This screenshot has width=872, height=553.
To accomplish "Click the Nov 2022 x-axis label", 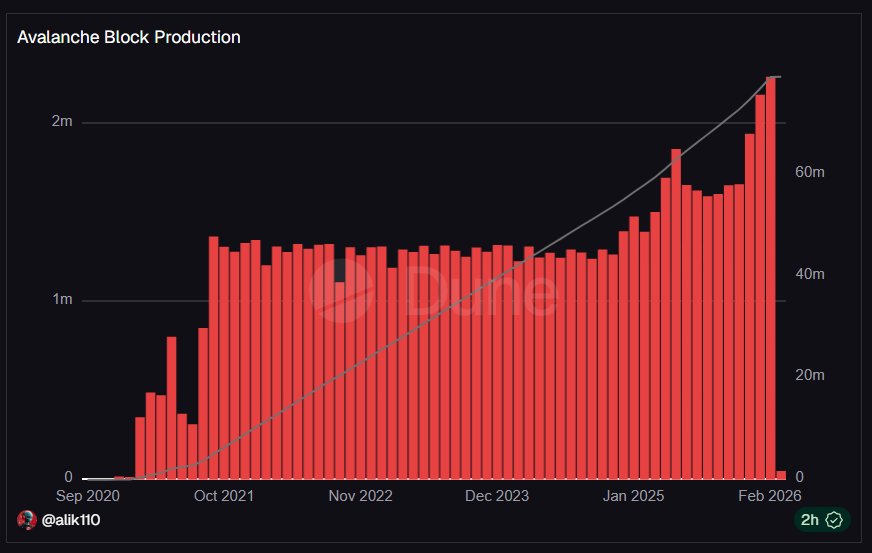I will click(360, 495).
